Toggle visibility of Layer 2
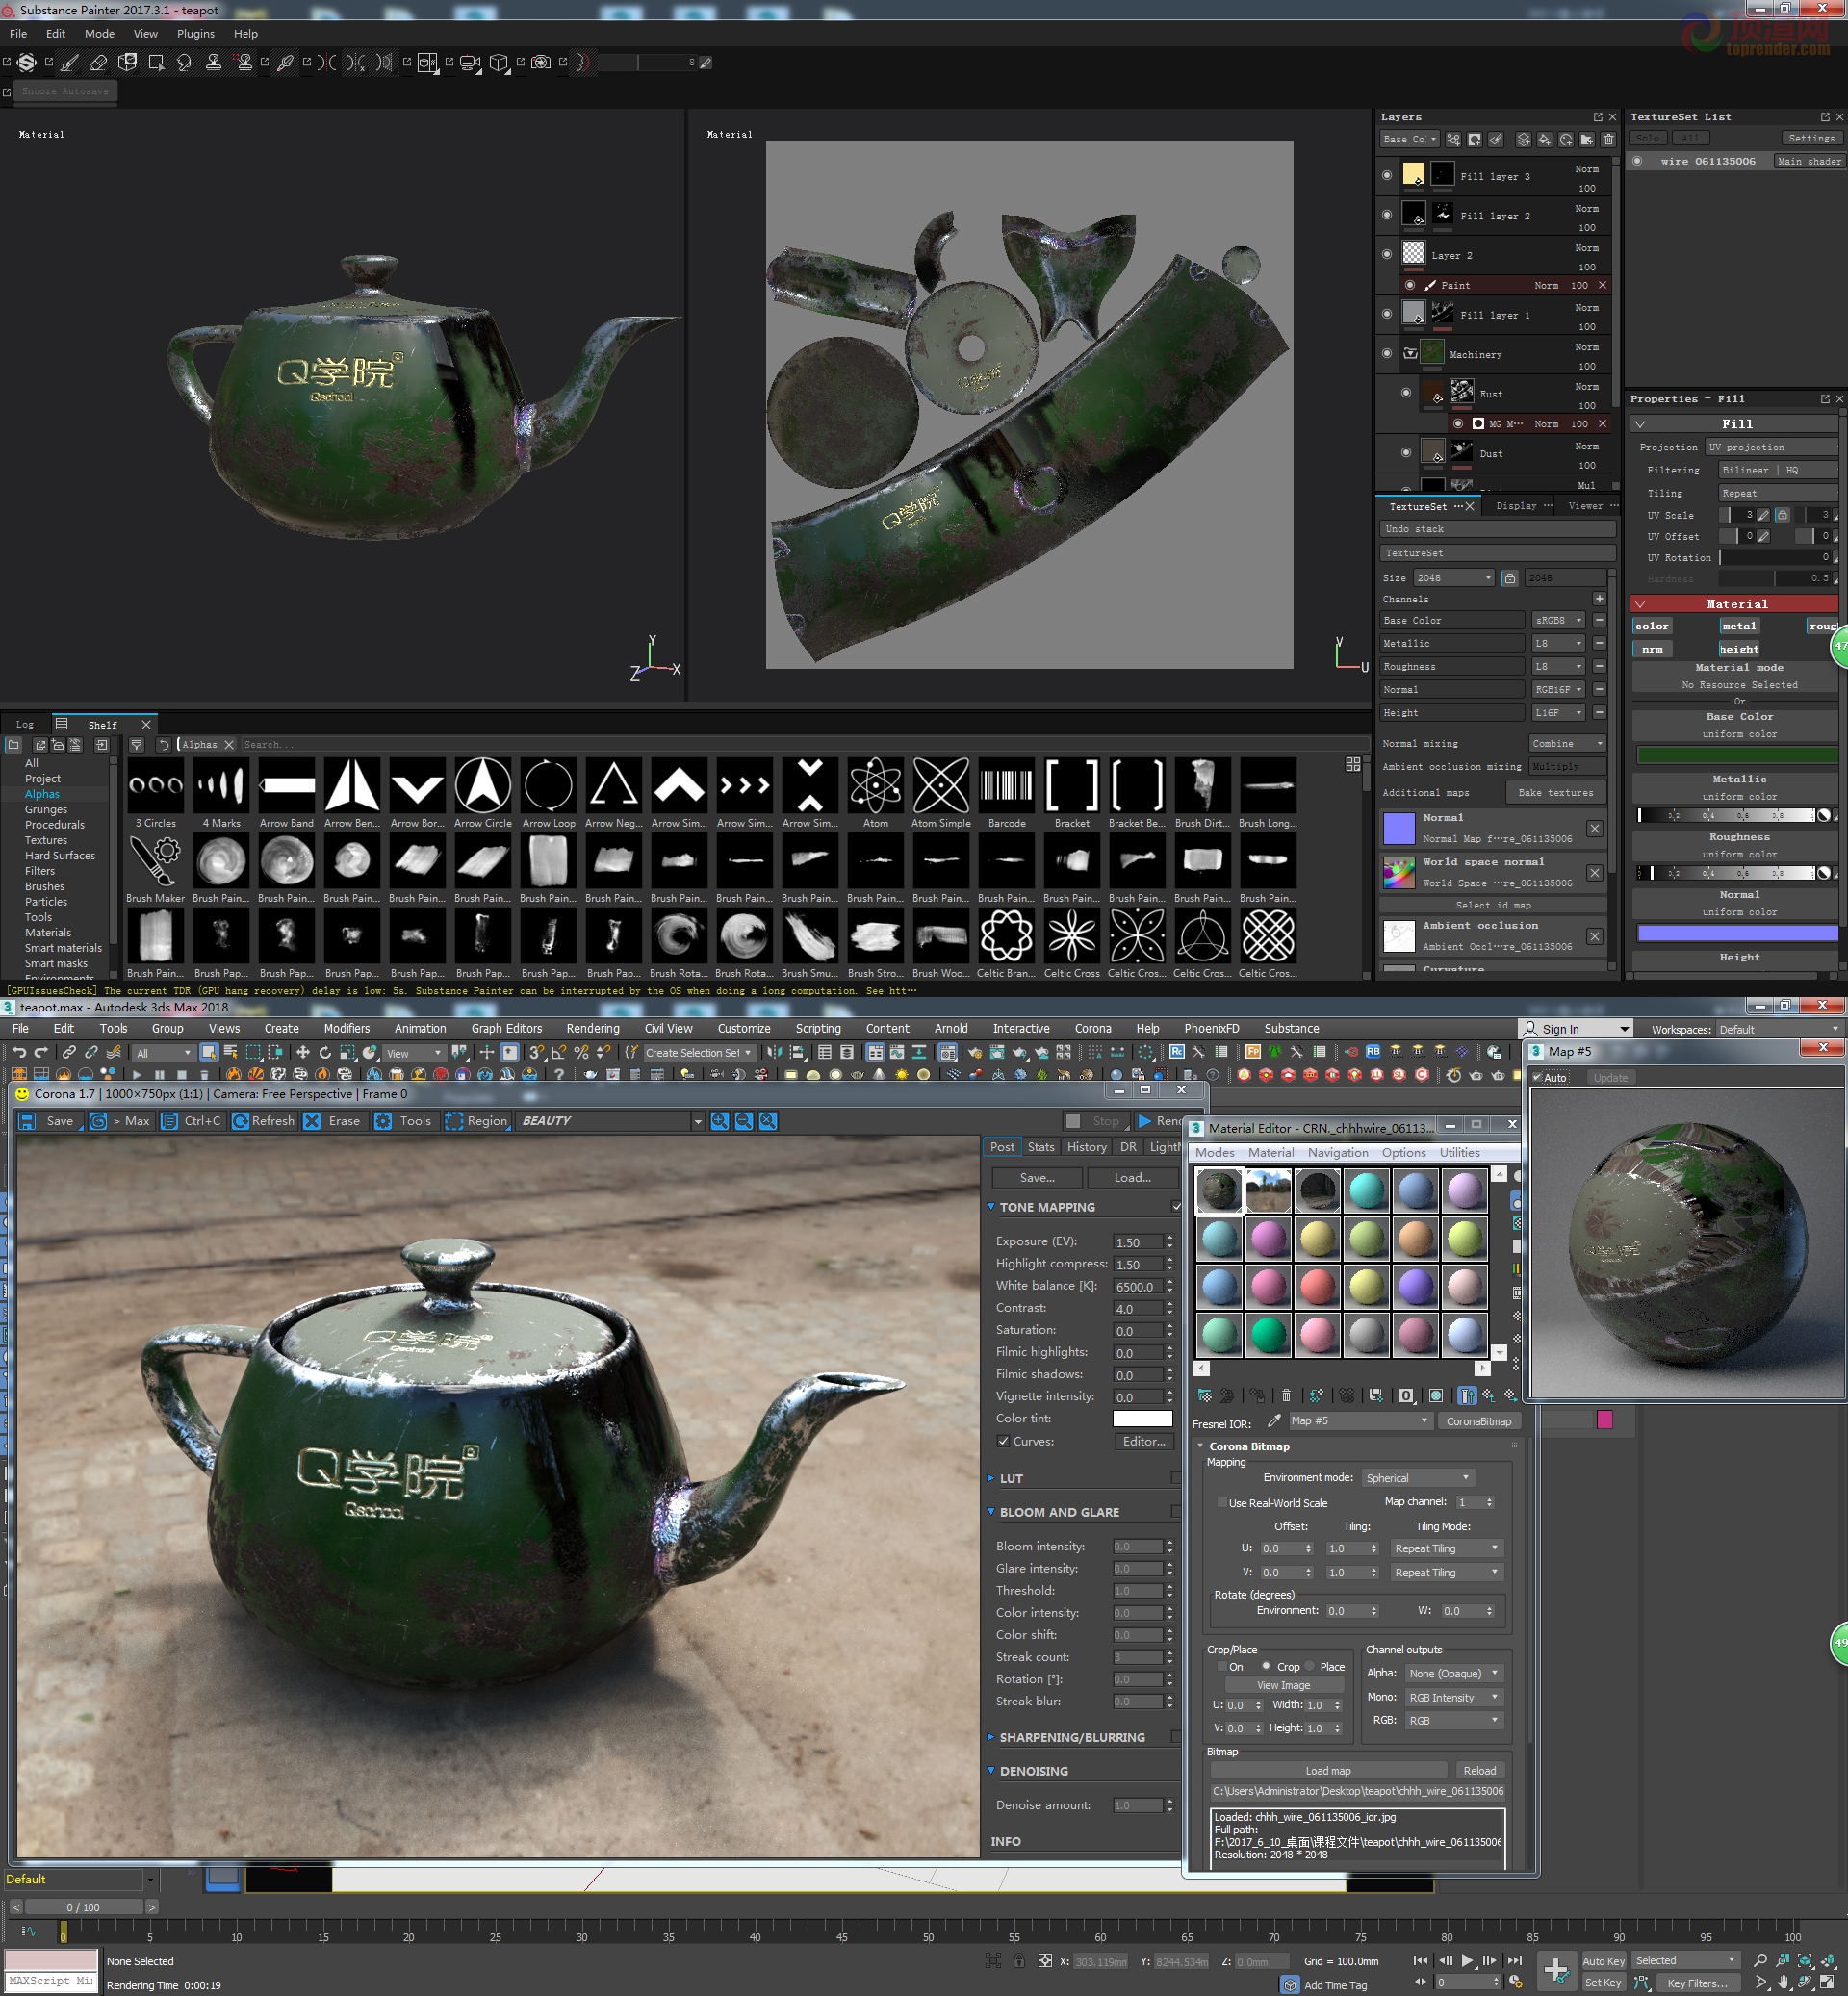The height and width of the screenshot is (1996, 1848). click(1386, 254)
